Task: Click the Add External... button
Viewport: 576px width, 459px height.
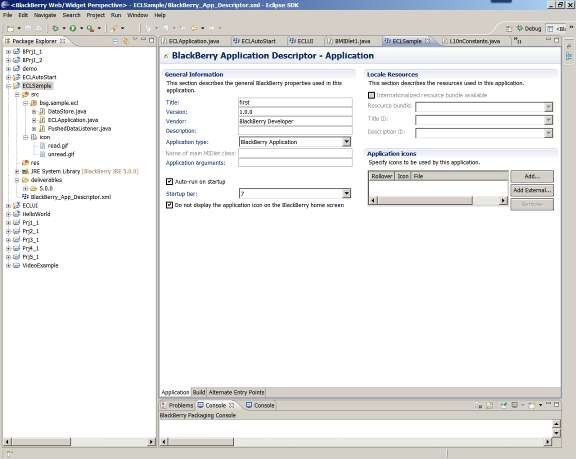Action: tap(532, 190)
